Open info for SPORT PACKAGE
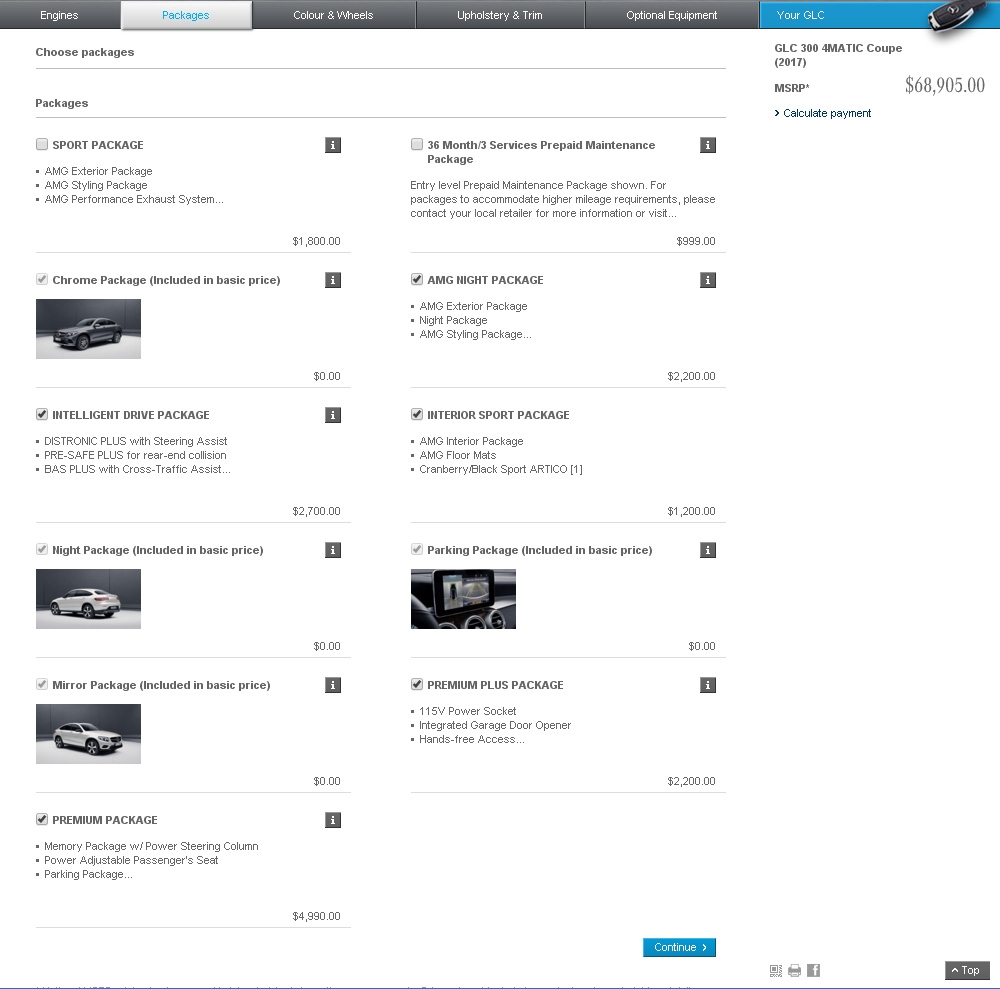The height and width of the screenshot is (989, 1000). 332,145
